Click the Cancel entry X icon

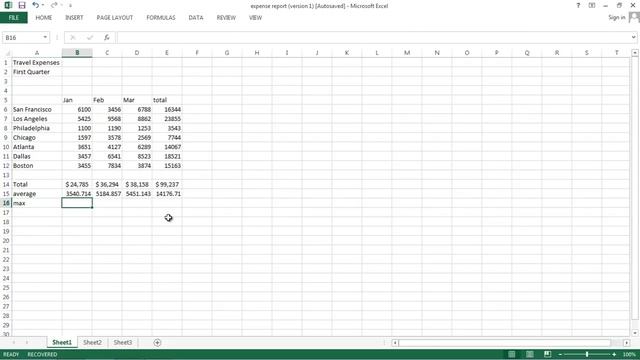coord(73,38)
